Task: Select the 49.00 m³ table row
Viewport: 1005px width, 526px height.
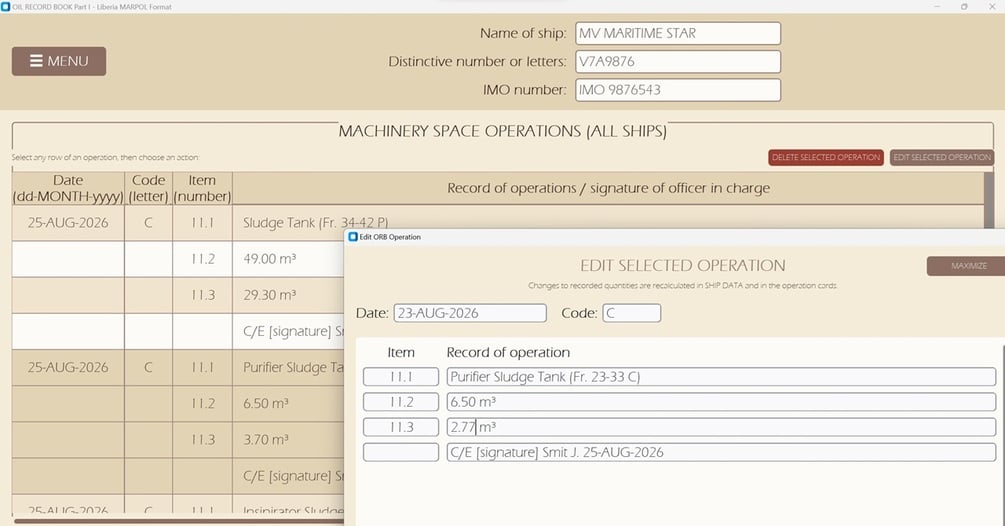Action: [x=178, y=259]
